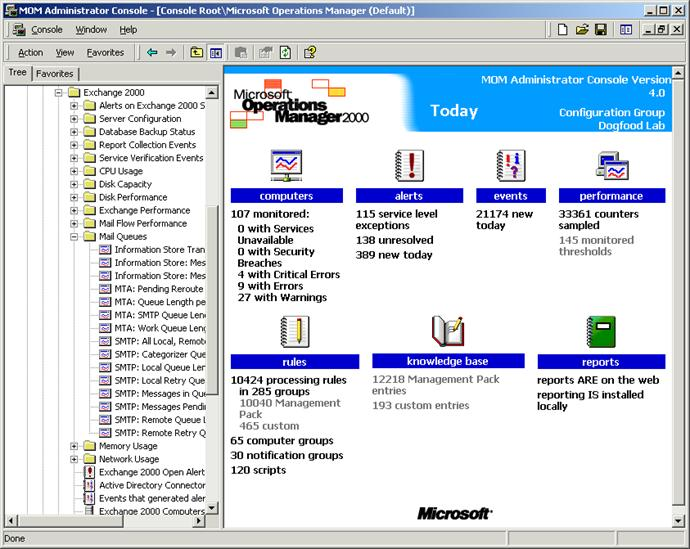
Task: Expand the Disk Capacity node
Action: 74,184
